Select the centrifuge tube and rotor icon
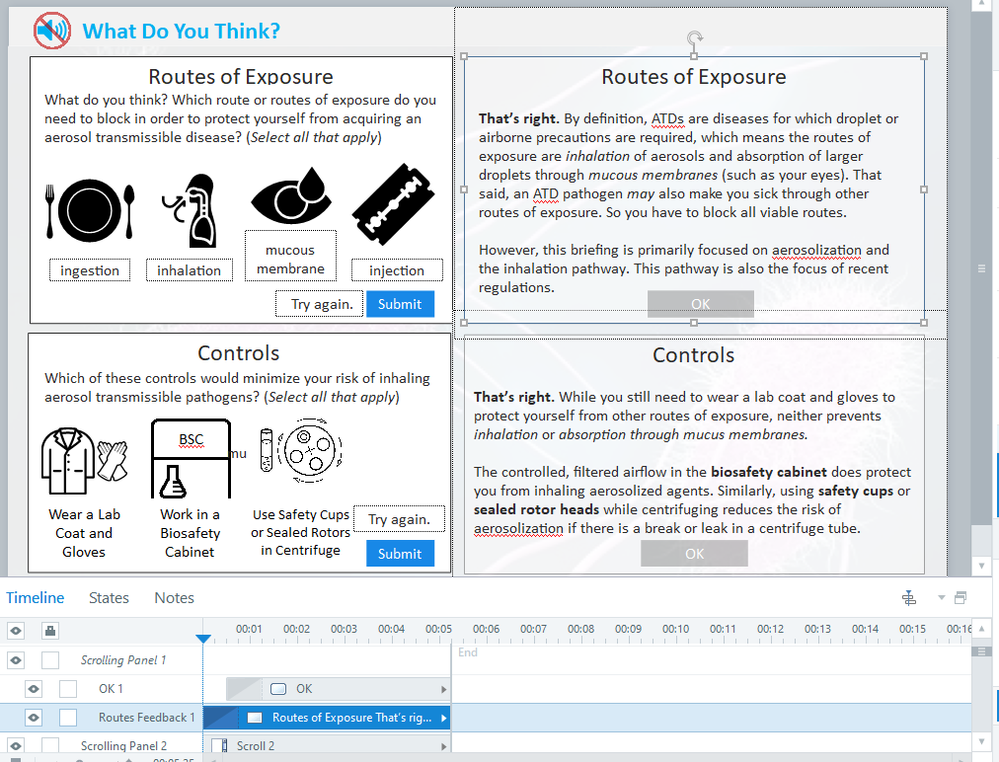999x762 pixels. coord(301,450)
